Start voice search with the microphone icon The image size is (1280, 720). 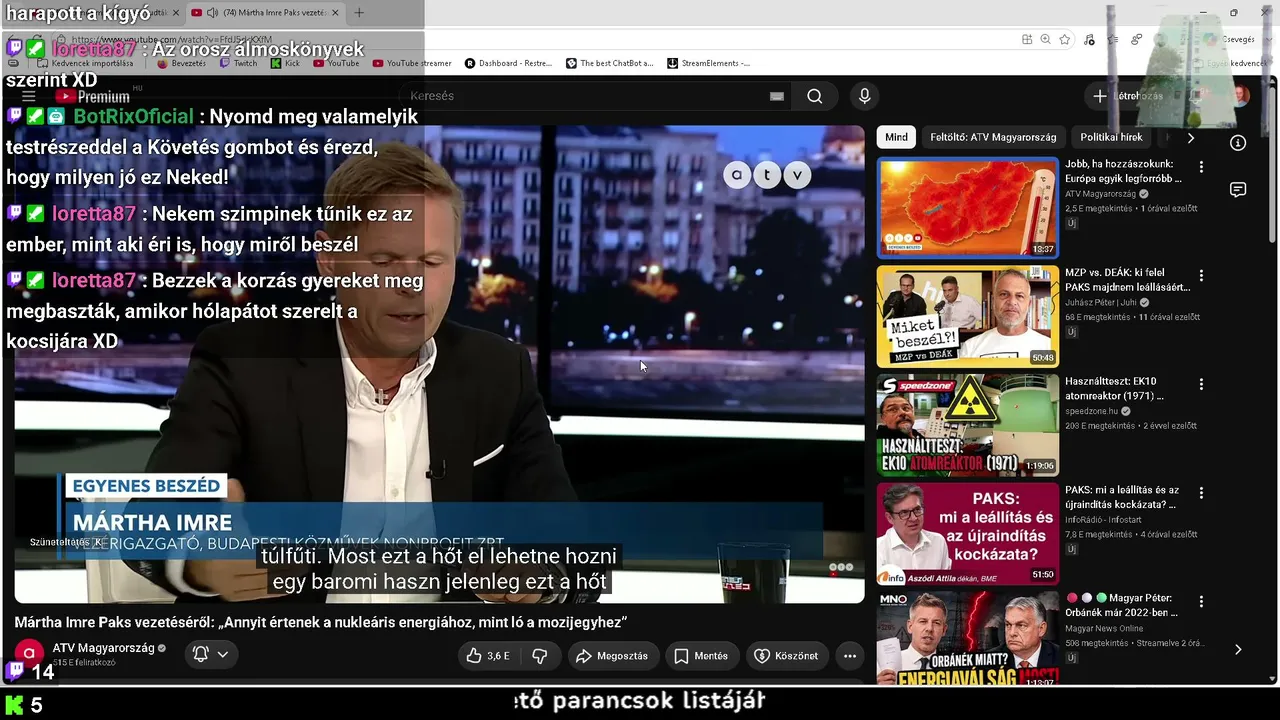[x=865, y=96]
